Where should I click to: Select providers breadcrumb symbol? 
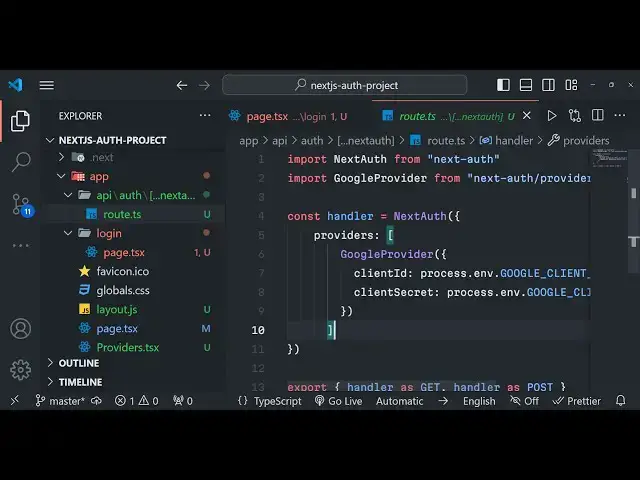click(x=578, y=141)
